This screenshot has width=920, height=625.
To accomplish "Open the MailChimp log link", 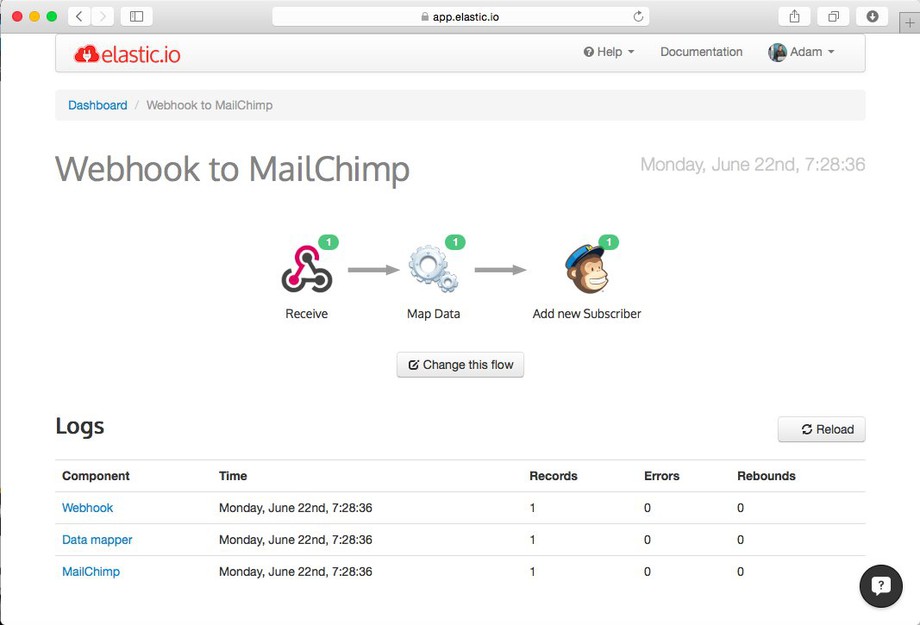I will (x=91, y=571).
